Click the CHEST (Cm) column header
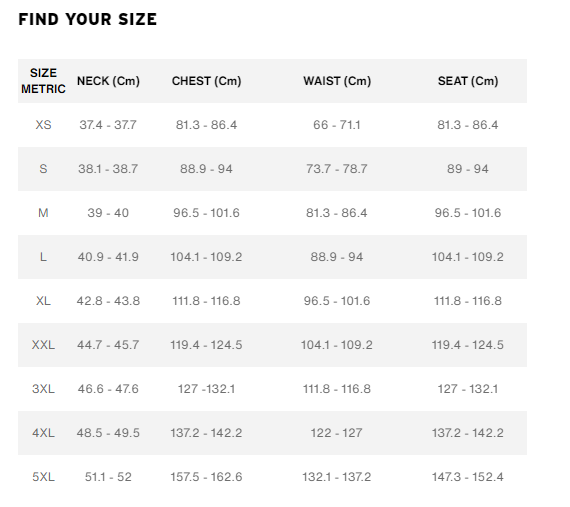The image size is (570, 507). 206,81
